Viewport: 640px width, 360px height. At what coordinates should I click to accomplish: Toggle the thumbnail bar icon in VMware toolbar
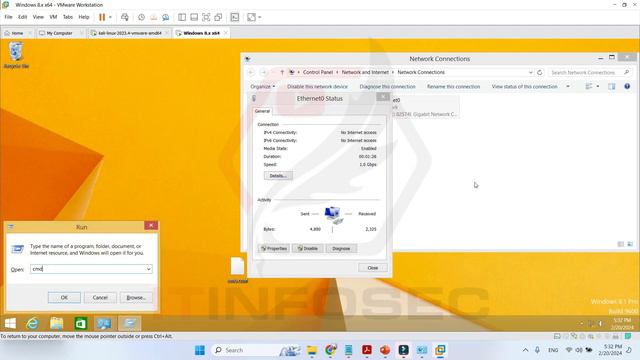[194, 17]
